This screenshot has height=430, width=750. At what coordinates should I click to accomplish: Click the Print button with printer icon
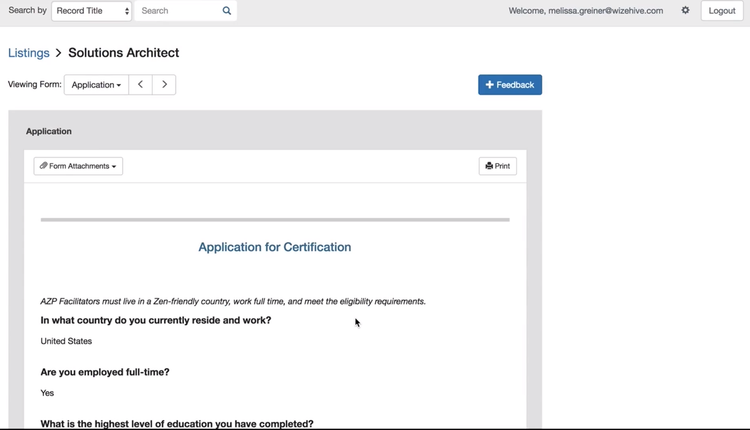pos(497,166)
